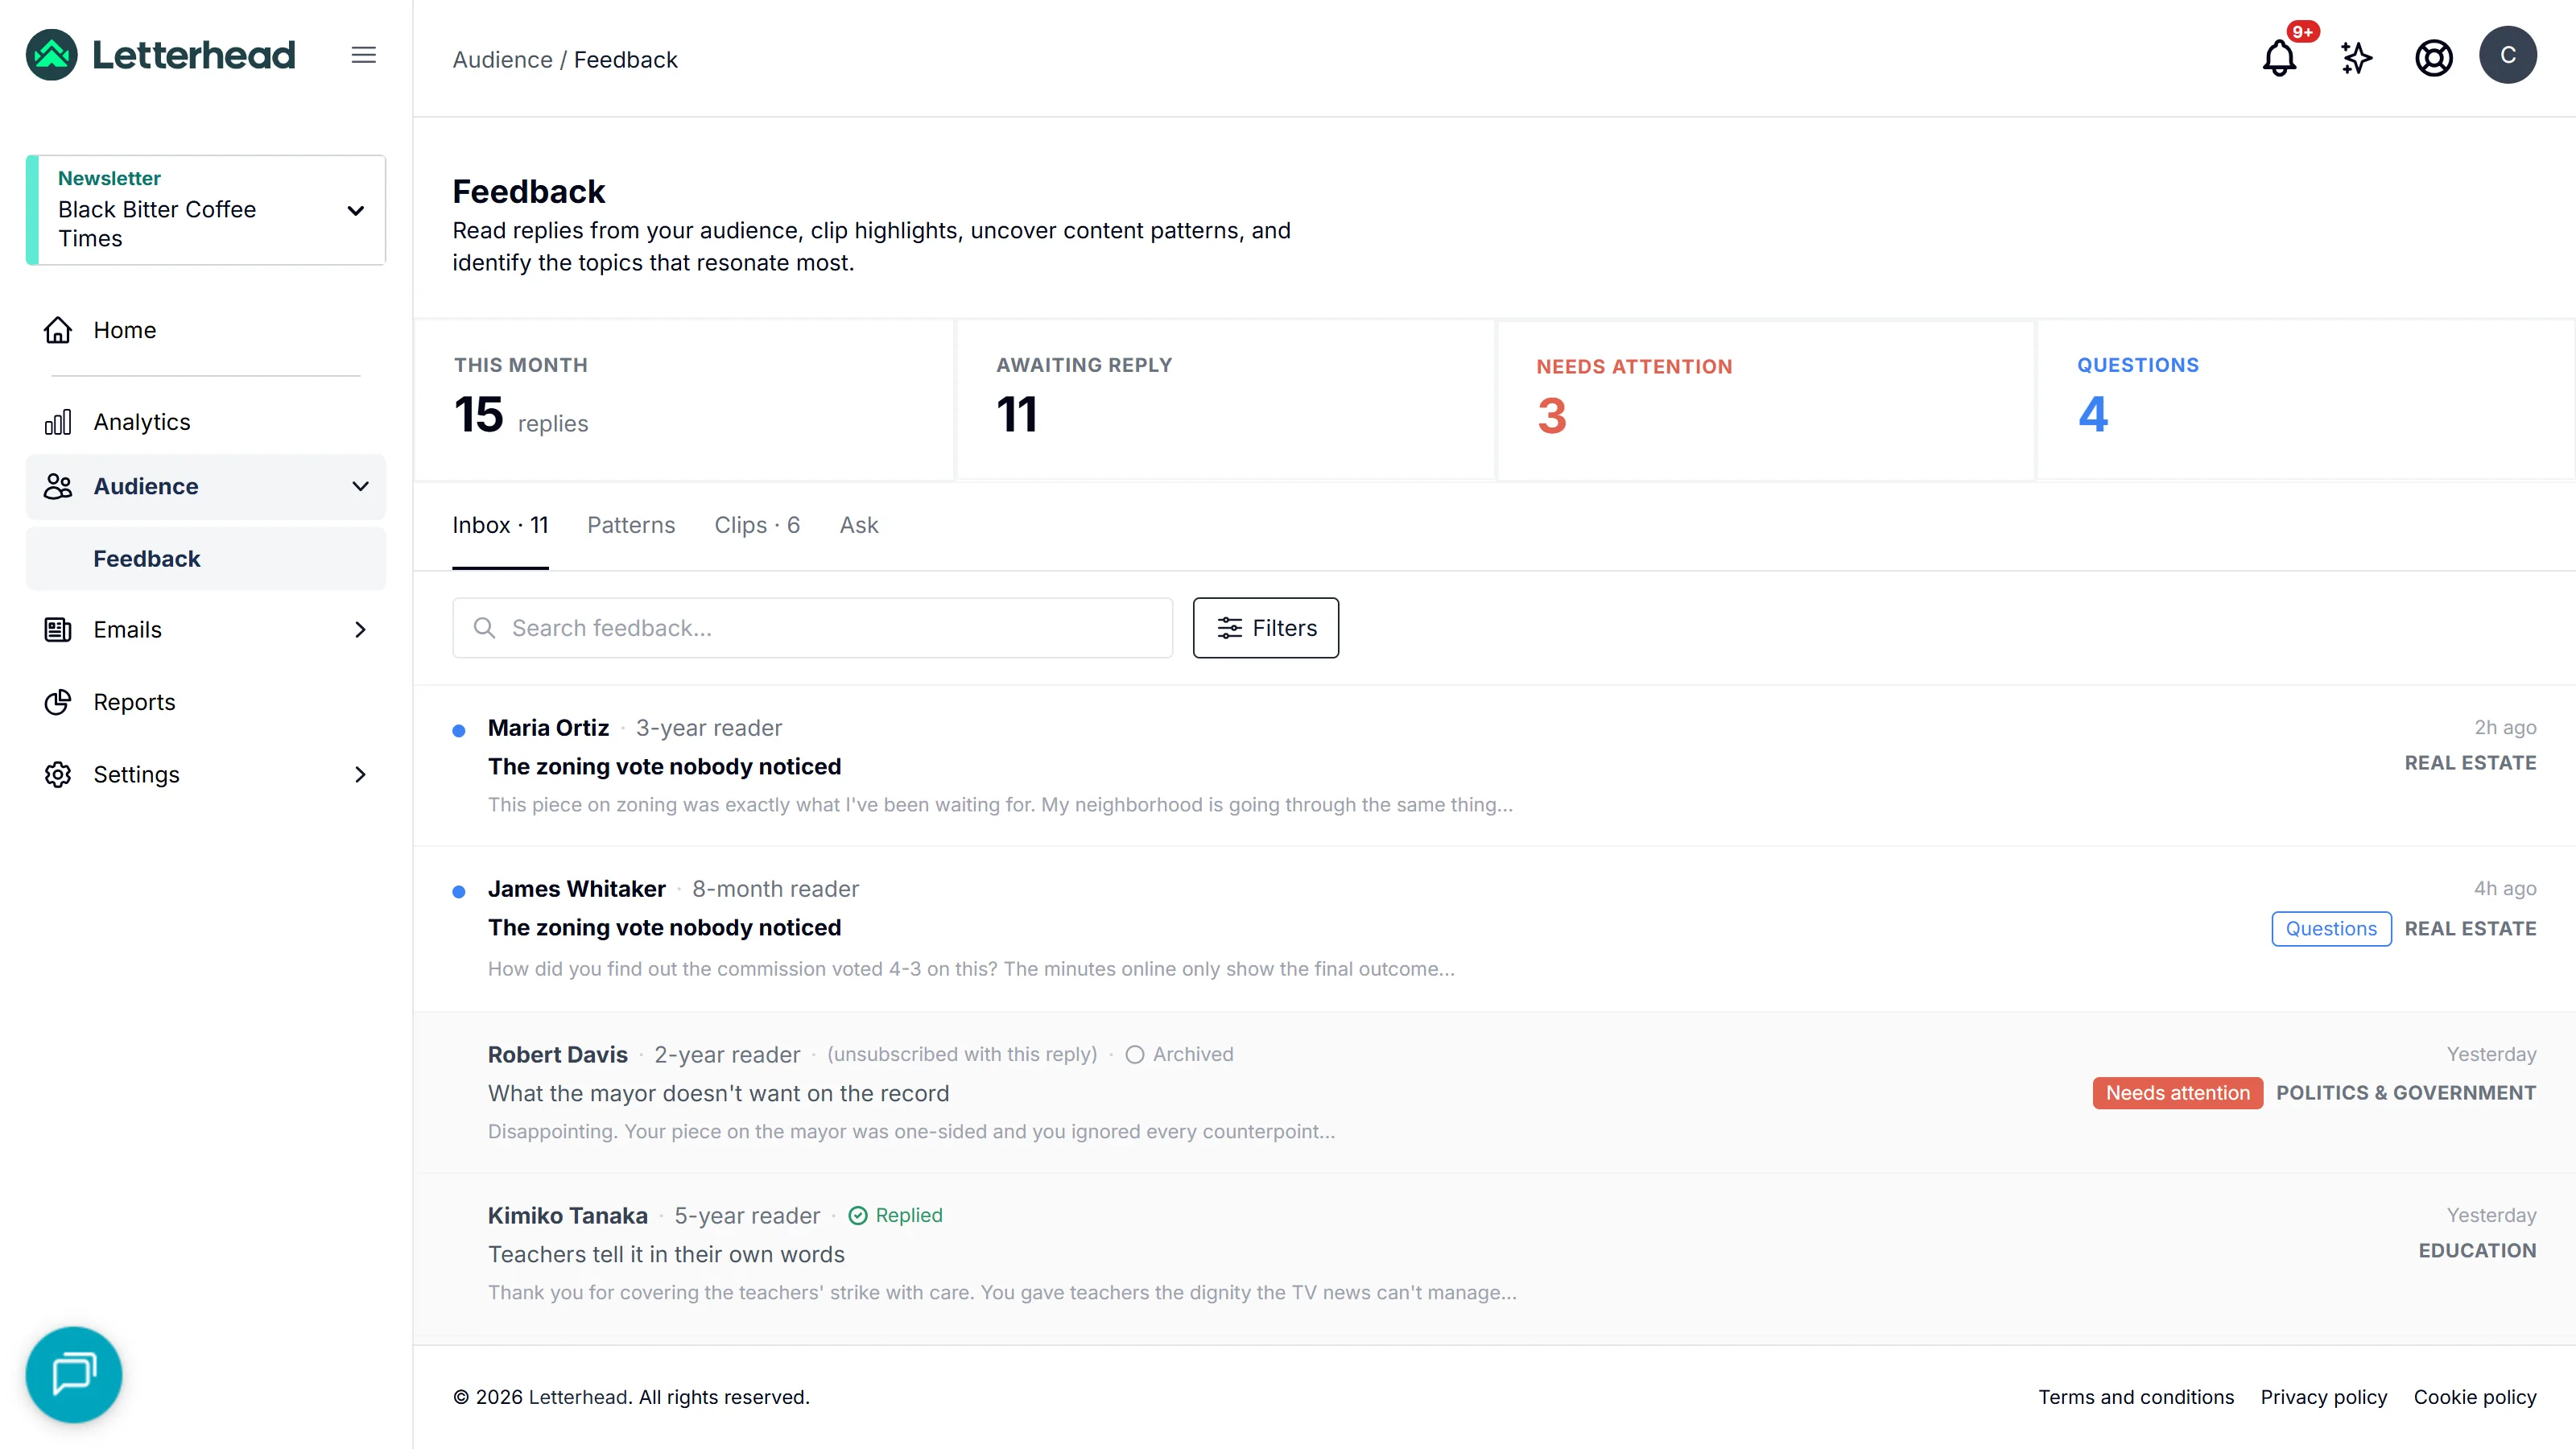Open the Awaiting Reply 11 card
Viewport: 2576px width, 1449px height.
1226,400
